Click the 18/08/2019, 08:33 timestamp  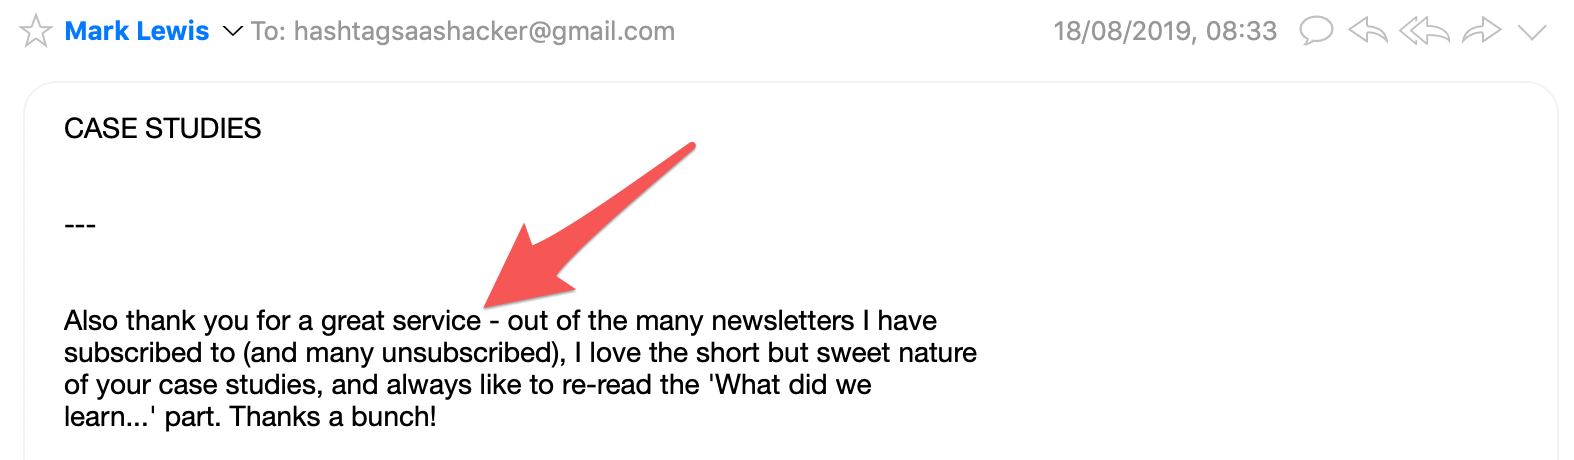pos(1165,32)
